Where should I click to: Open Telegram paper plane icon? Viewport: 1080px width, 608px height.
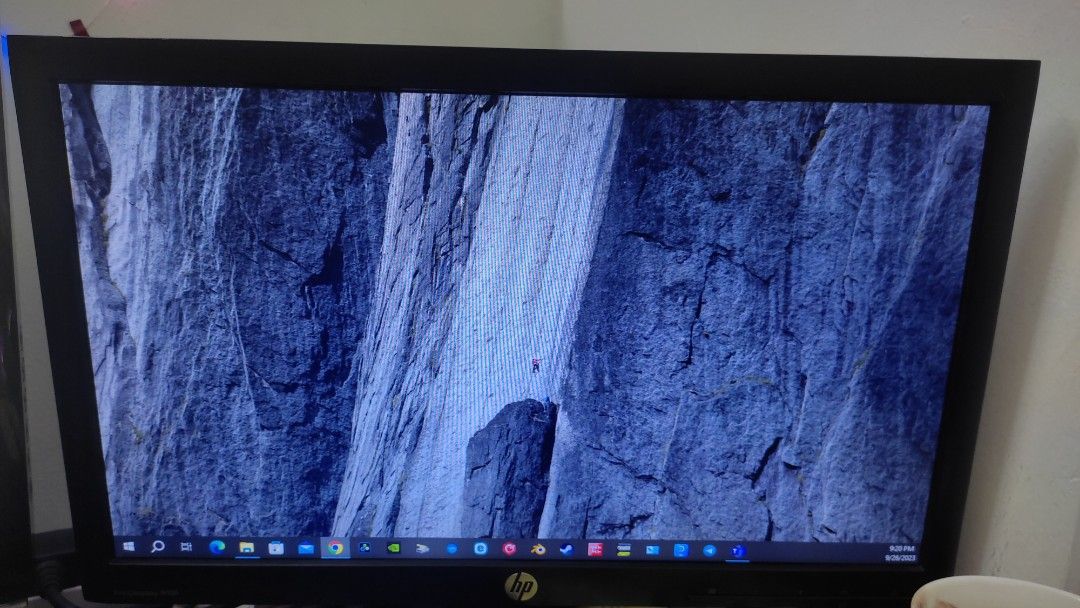coord(709,550)
